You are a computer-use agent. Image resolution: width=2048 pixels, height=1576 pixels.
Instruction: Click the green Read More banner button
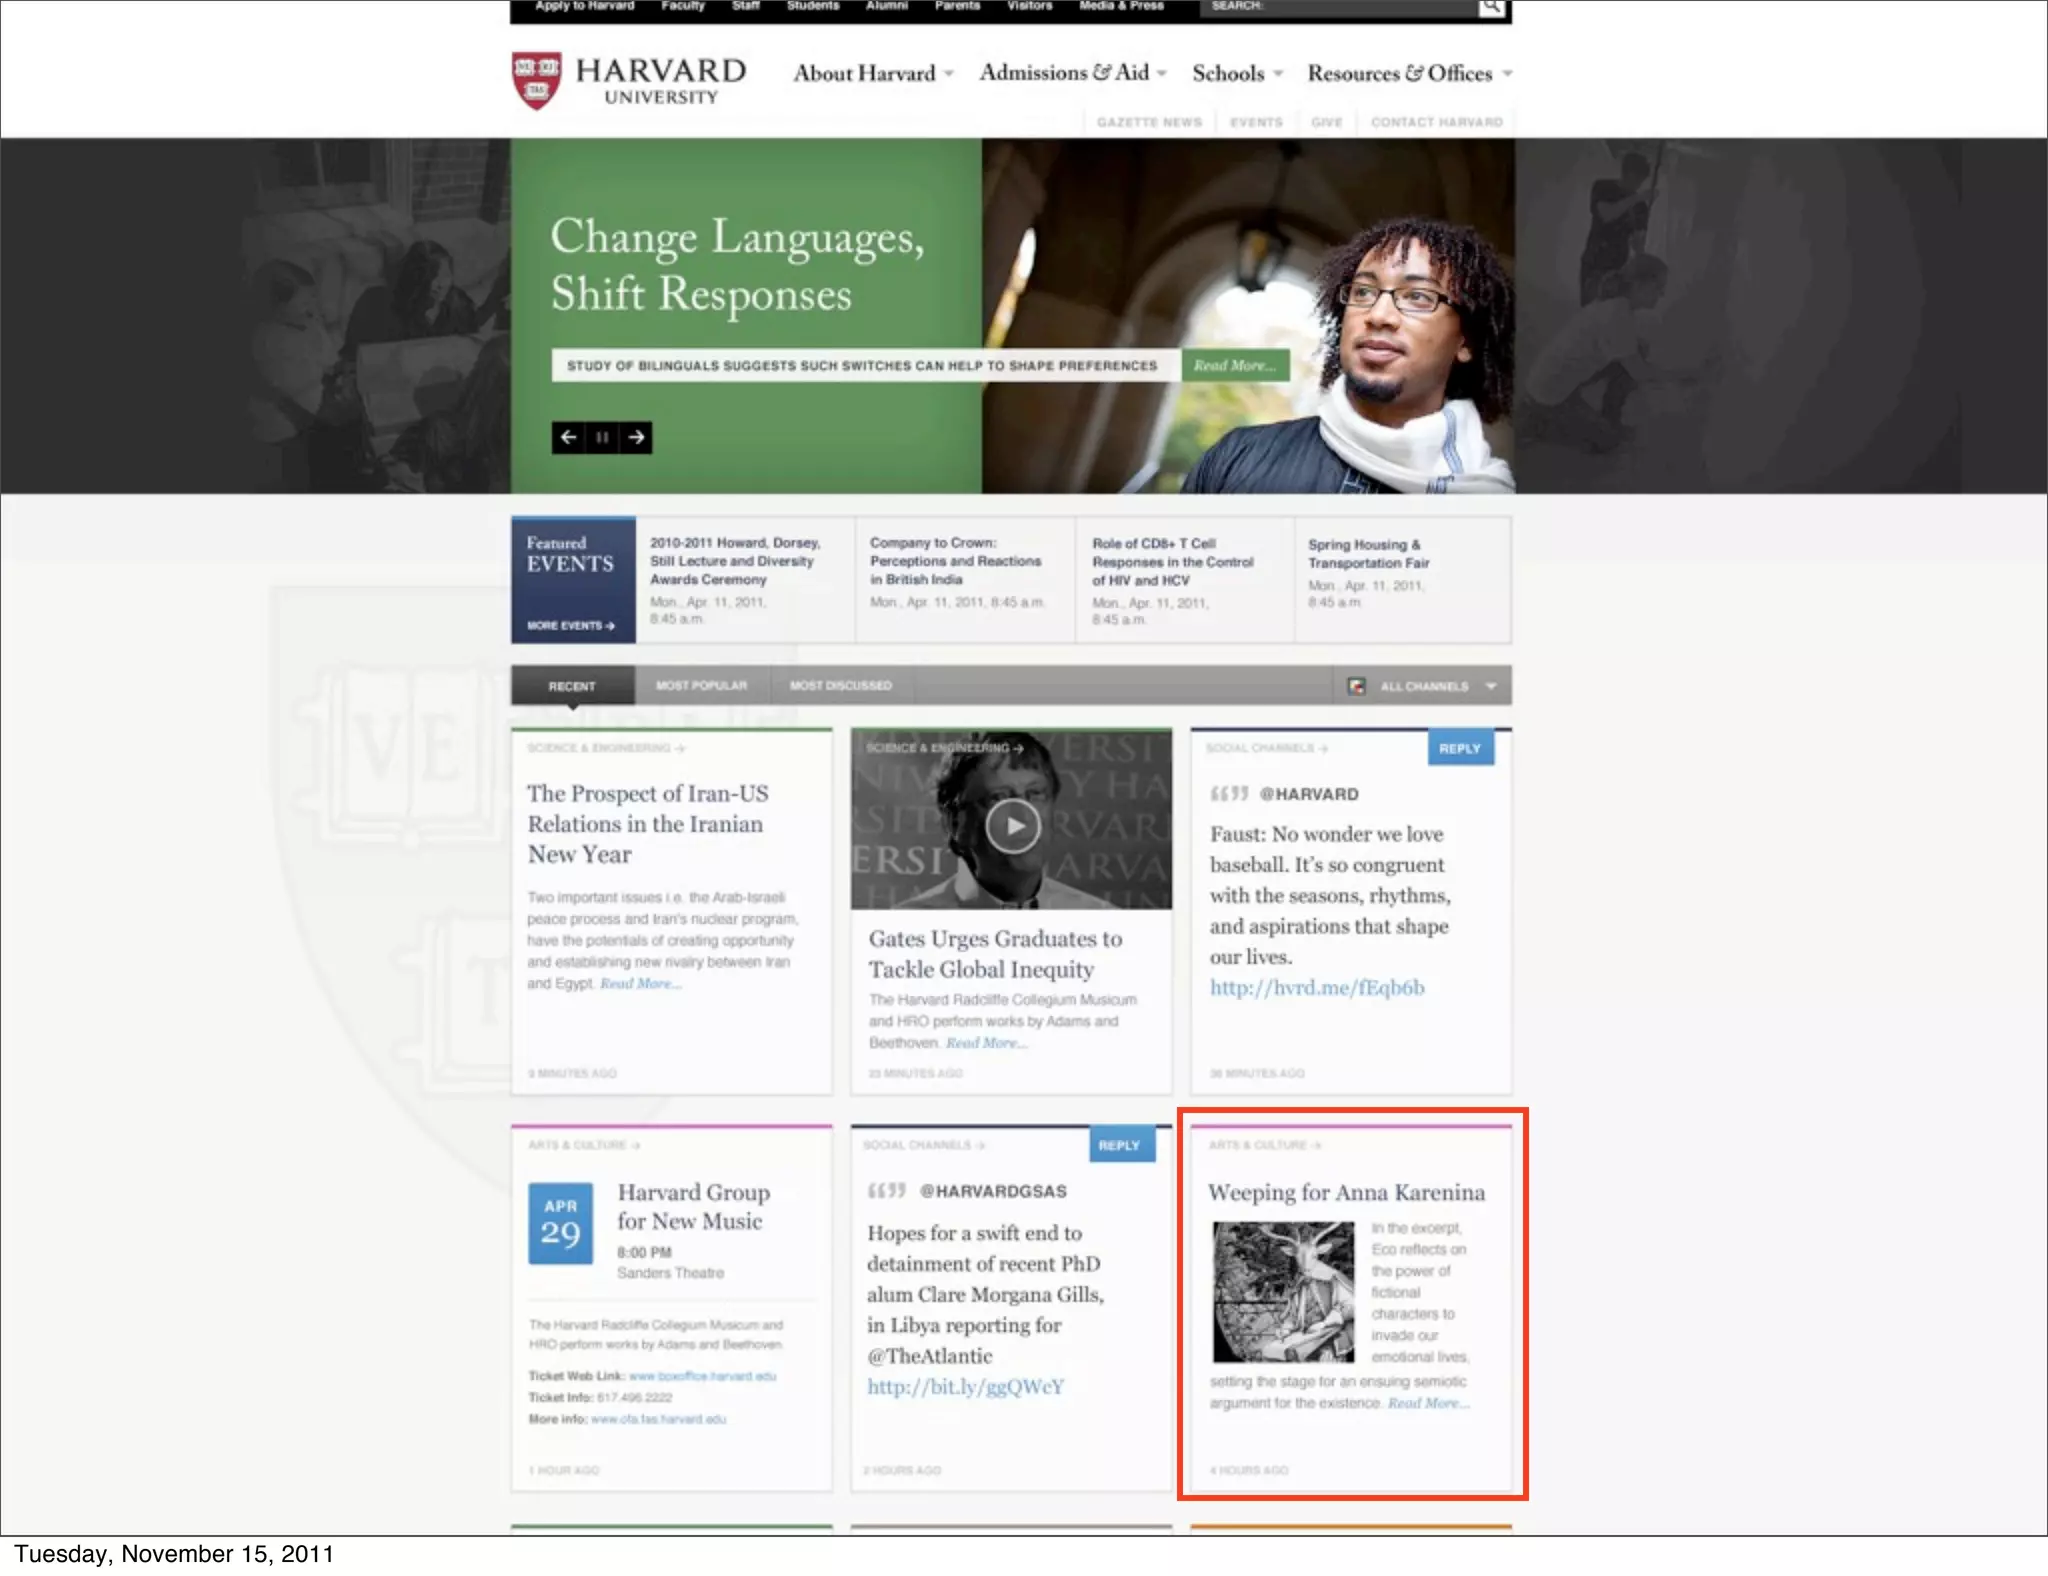(1234, 366)
